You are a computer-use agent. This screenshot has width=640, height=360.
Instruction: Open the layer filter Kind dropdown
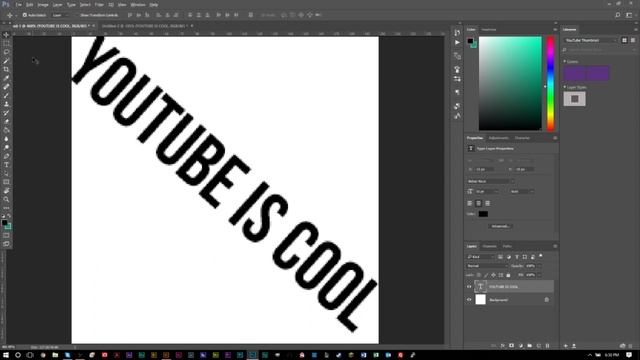[480, 257]
